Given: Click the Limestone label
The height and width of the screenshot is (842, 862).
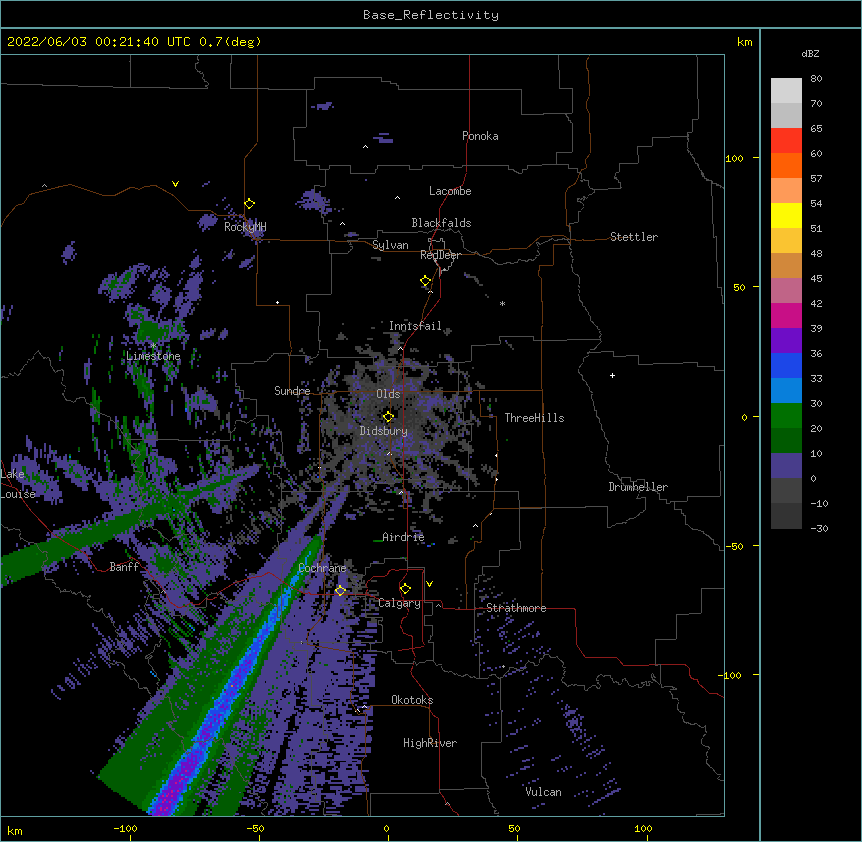Looking at the screenshot, I should point(153,356).
